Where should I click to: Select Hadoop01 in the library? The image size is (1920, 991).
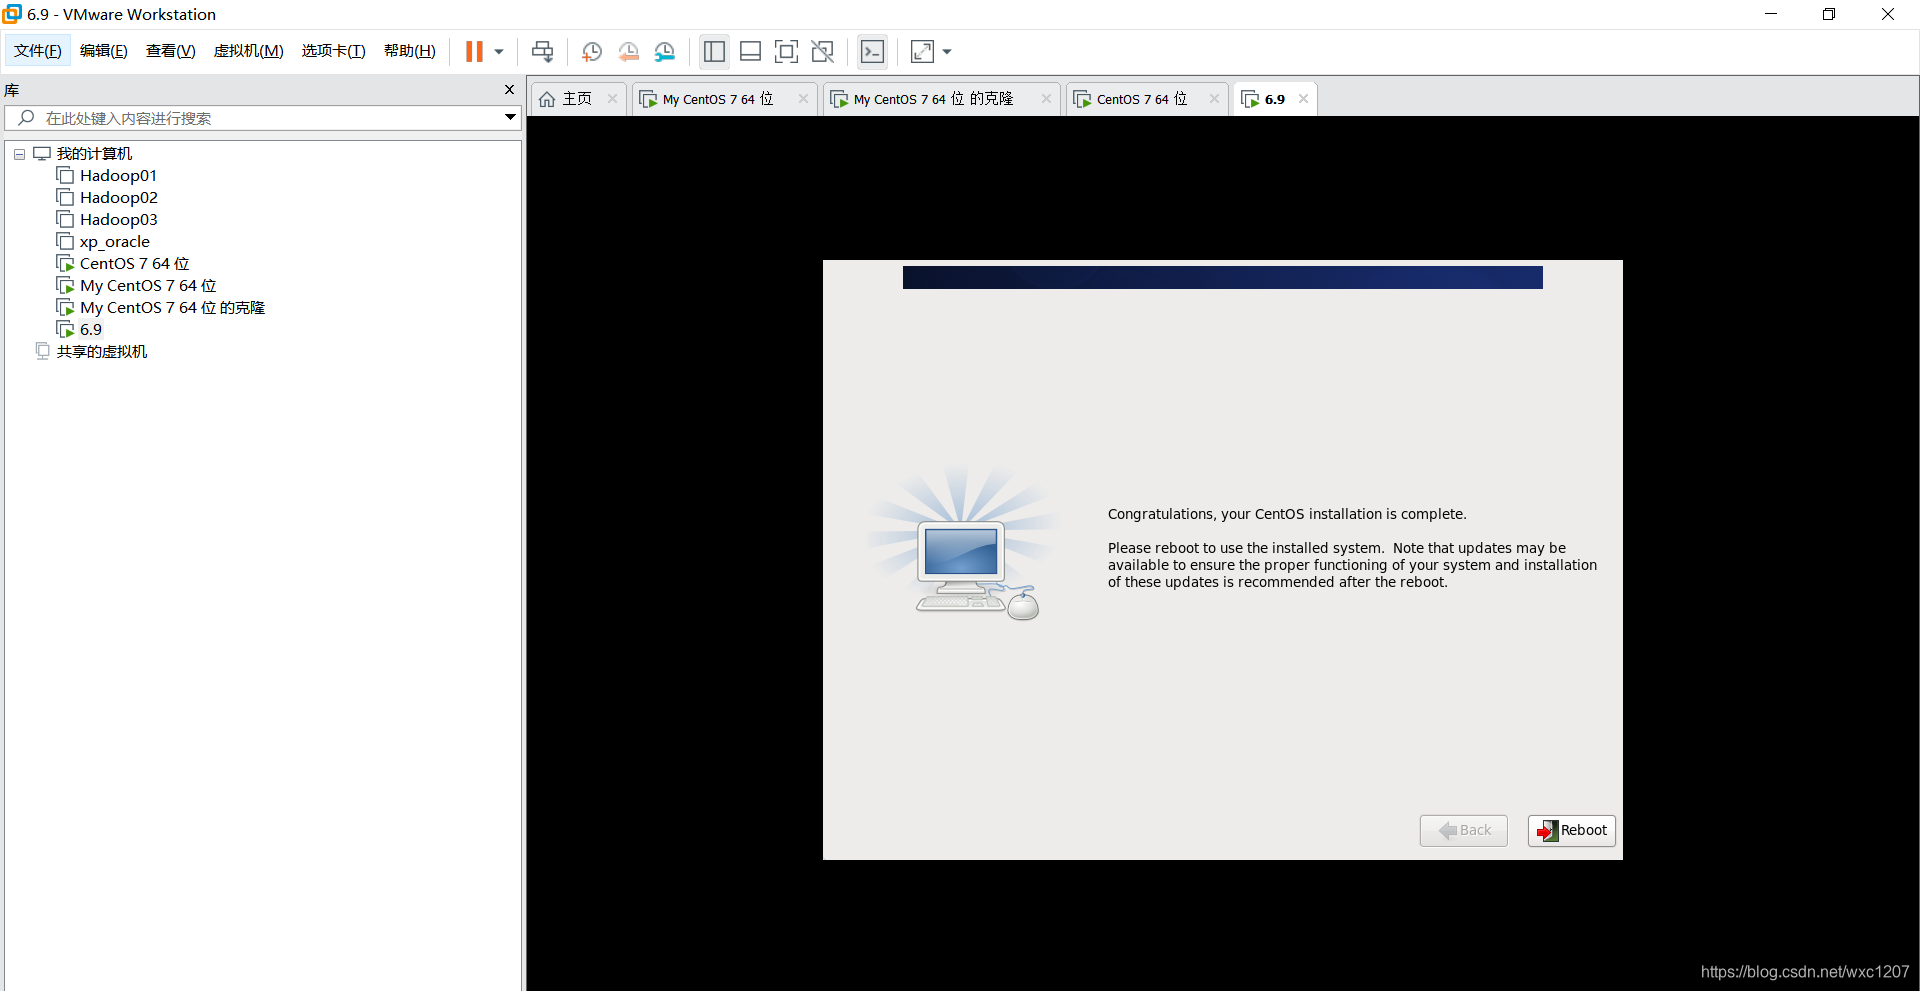click(x=118, y=176)
